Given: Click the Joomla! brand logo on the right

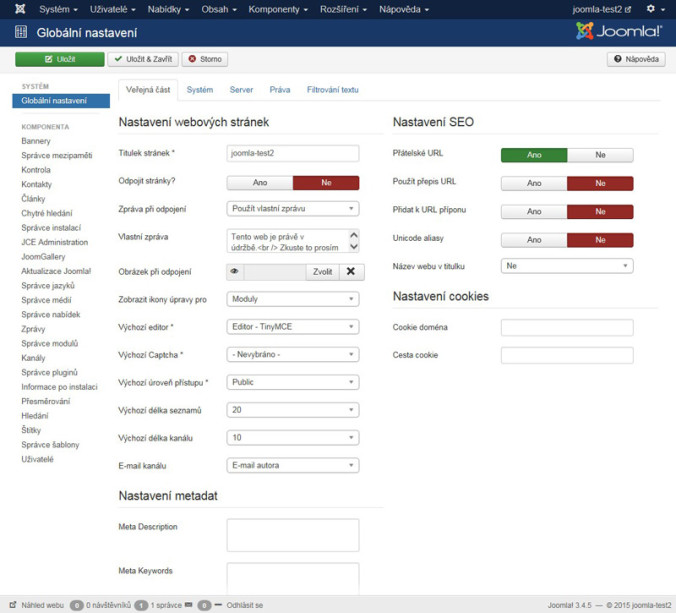Looking at the screenshot, I should tap(619, 32).
